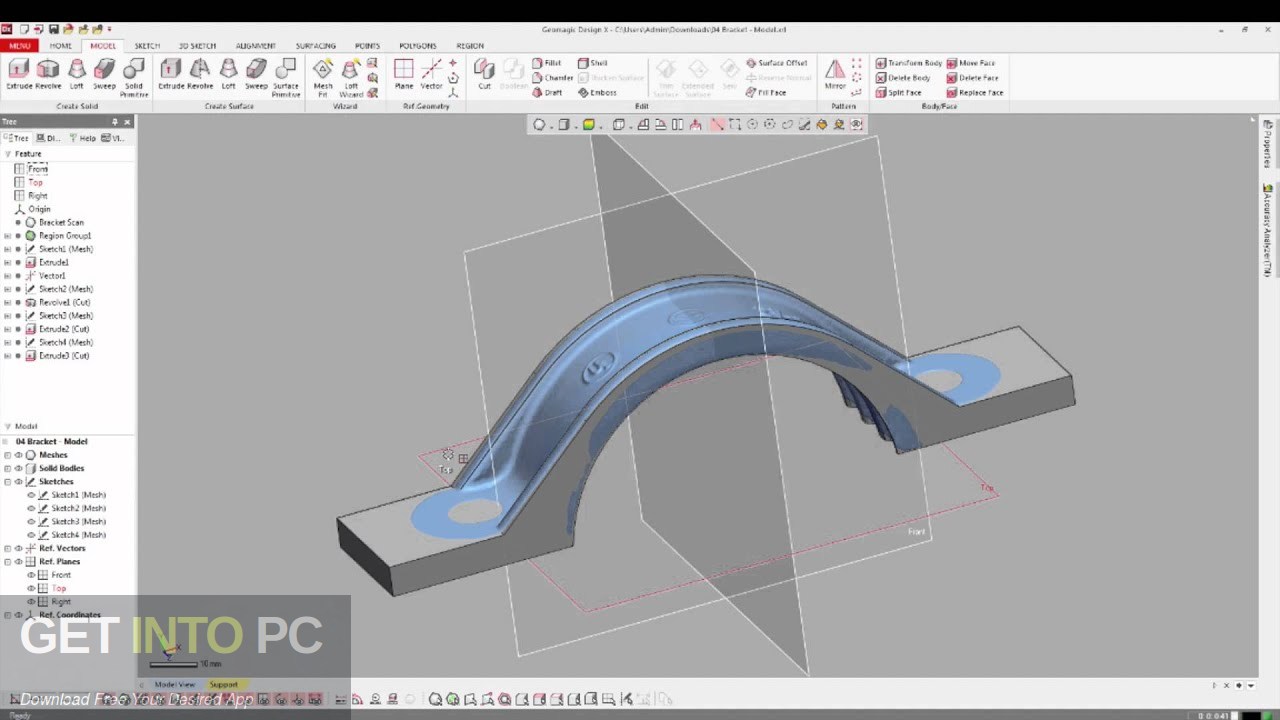Open the Accuracy Analyzer side panel
This screenshot has width=1280, height=720.
(x=1268, y=230)
